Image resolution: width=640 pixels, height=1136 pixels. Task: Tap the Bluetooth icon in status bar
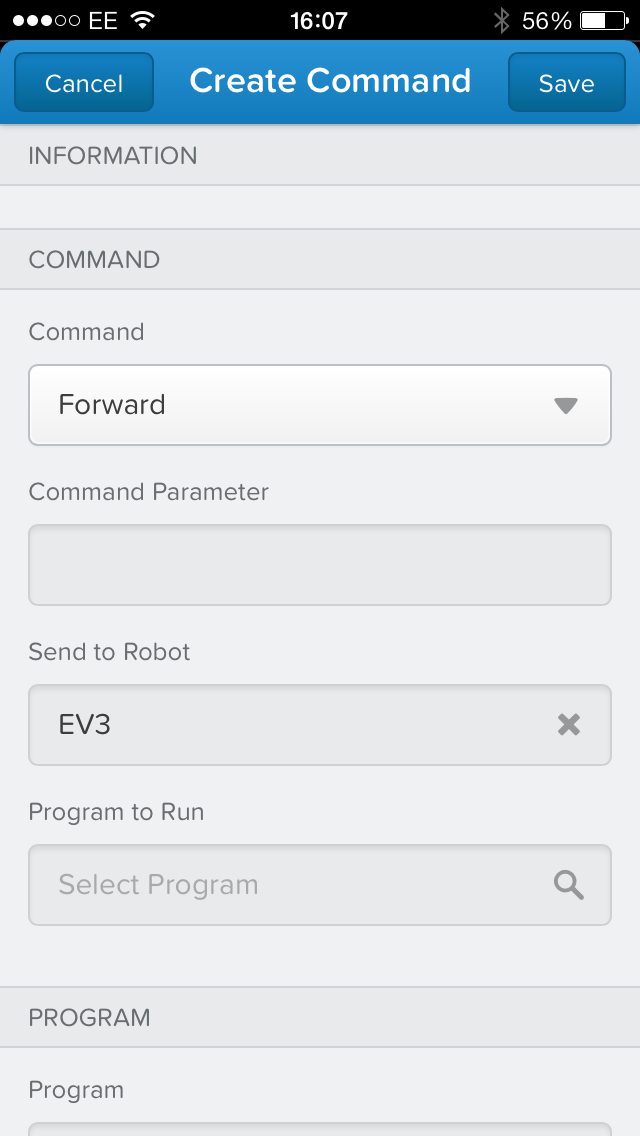coord(502,20)
